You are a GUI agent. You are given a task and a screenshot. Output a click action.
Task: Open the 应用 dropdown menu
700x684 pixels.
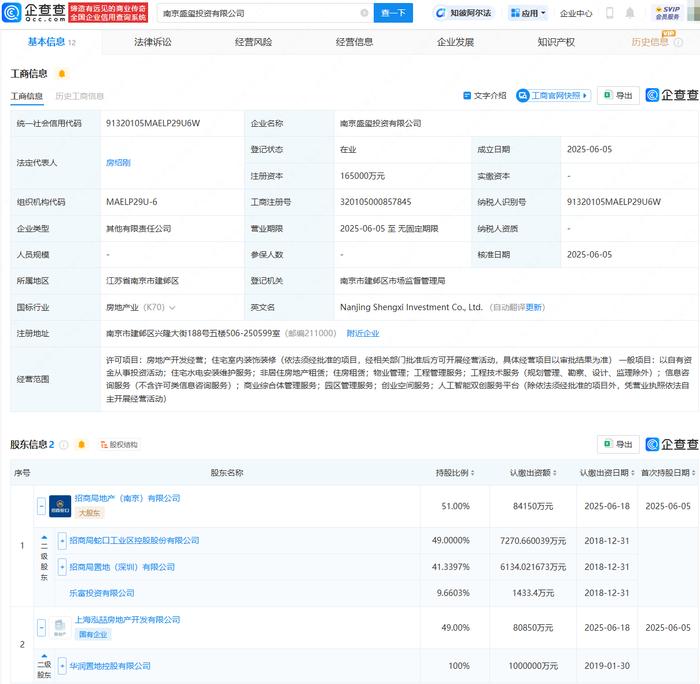529,13
